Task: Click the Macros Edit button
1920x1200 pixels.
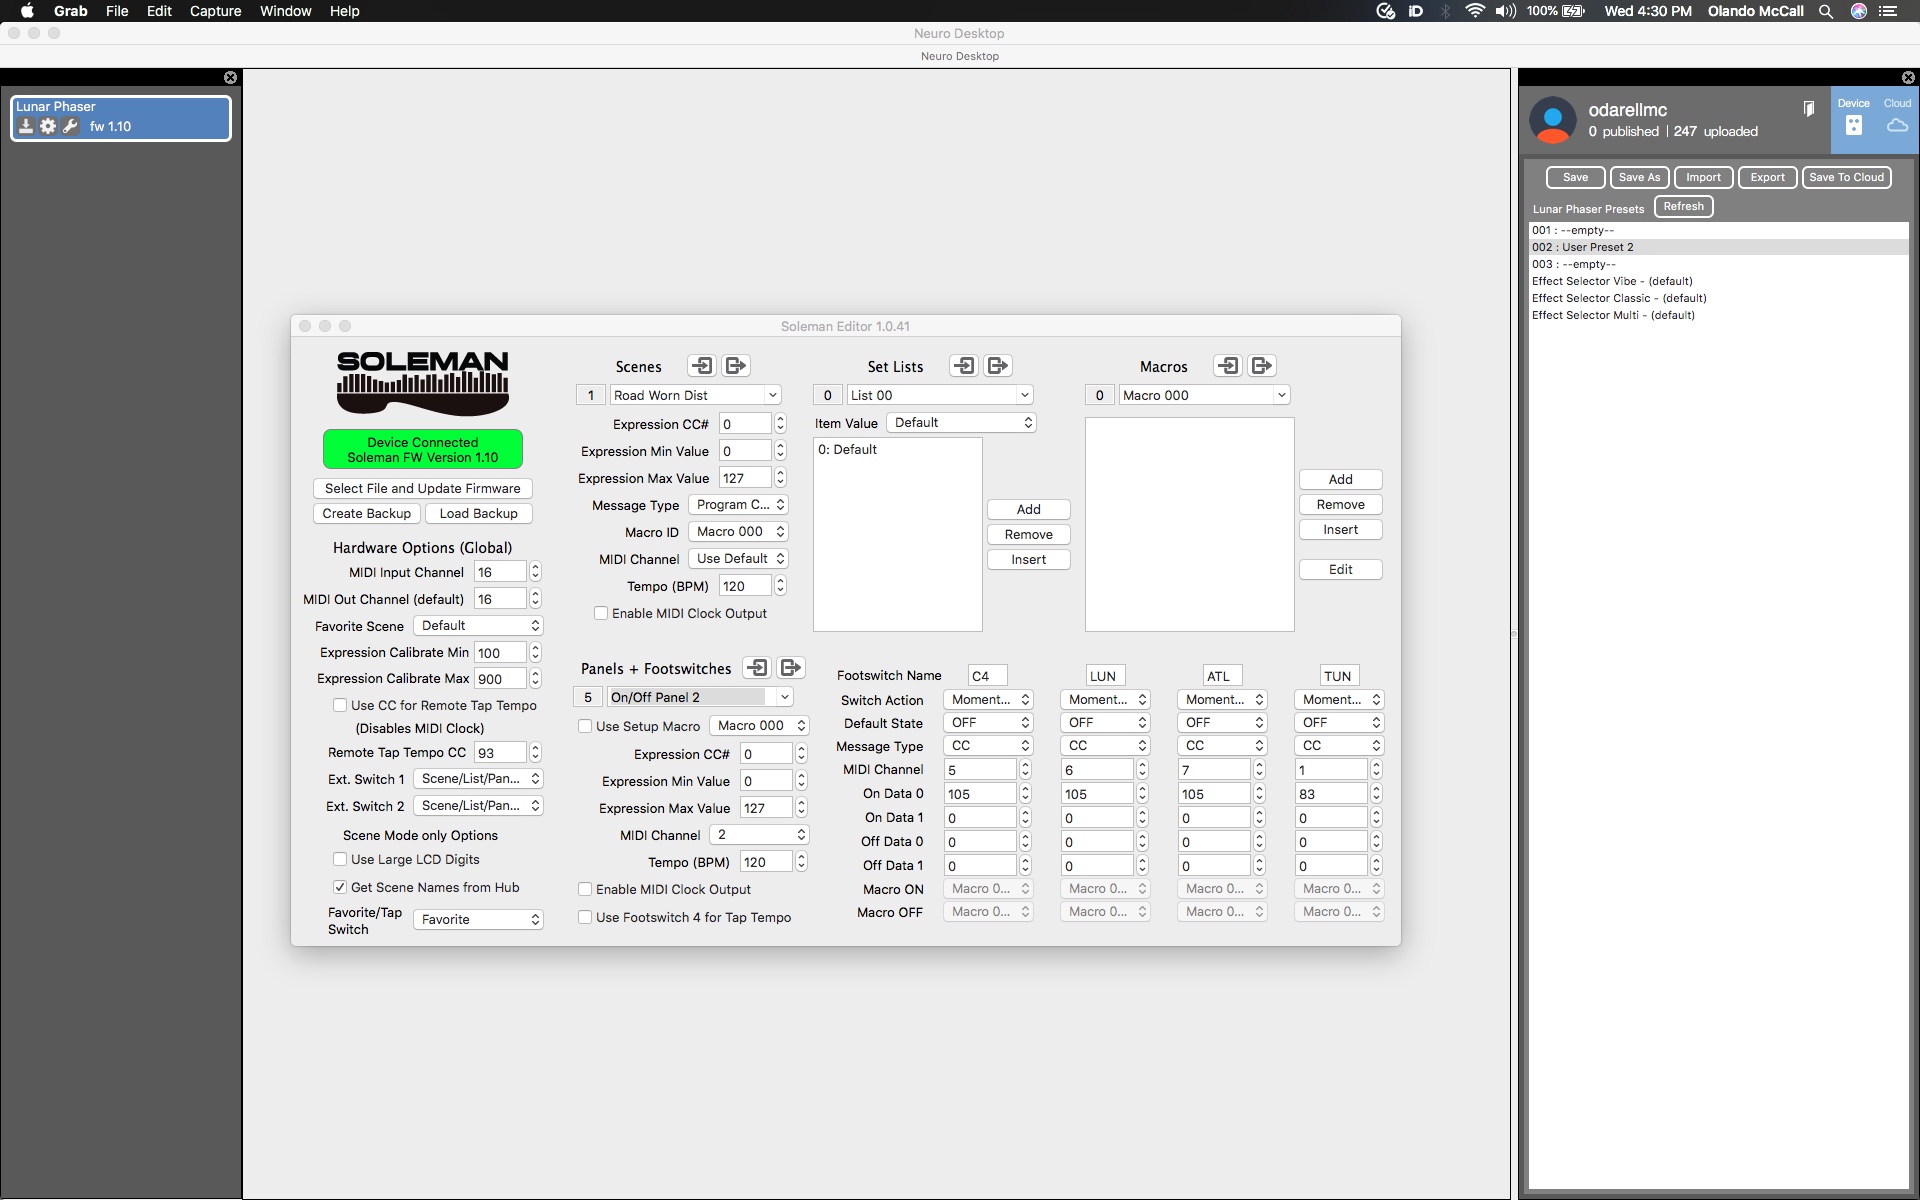Action: [1341, 570]
